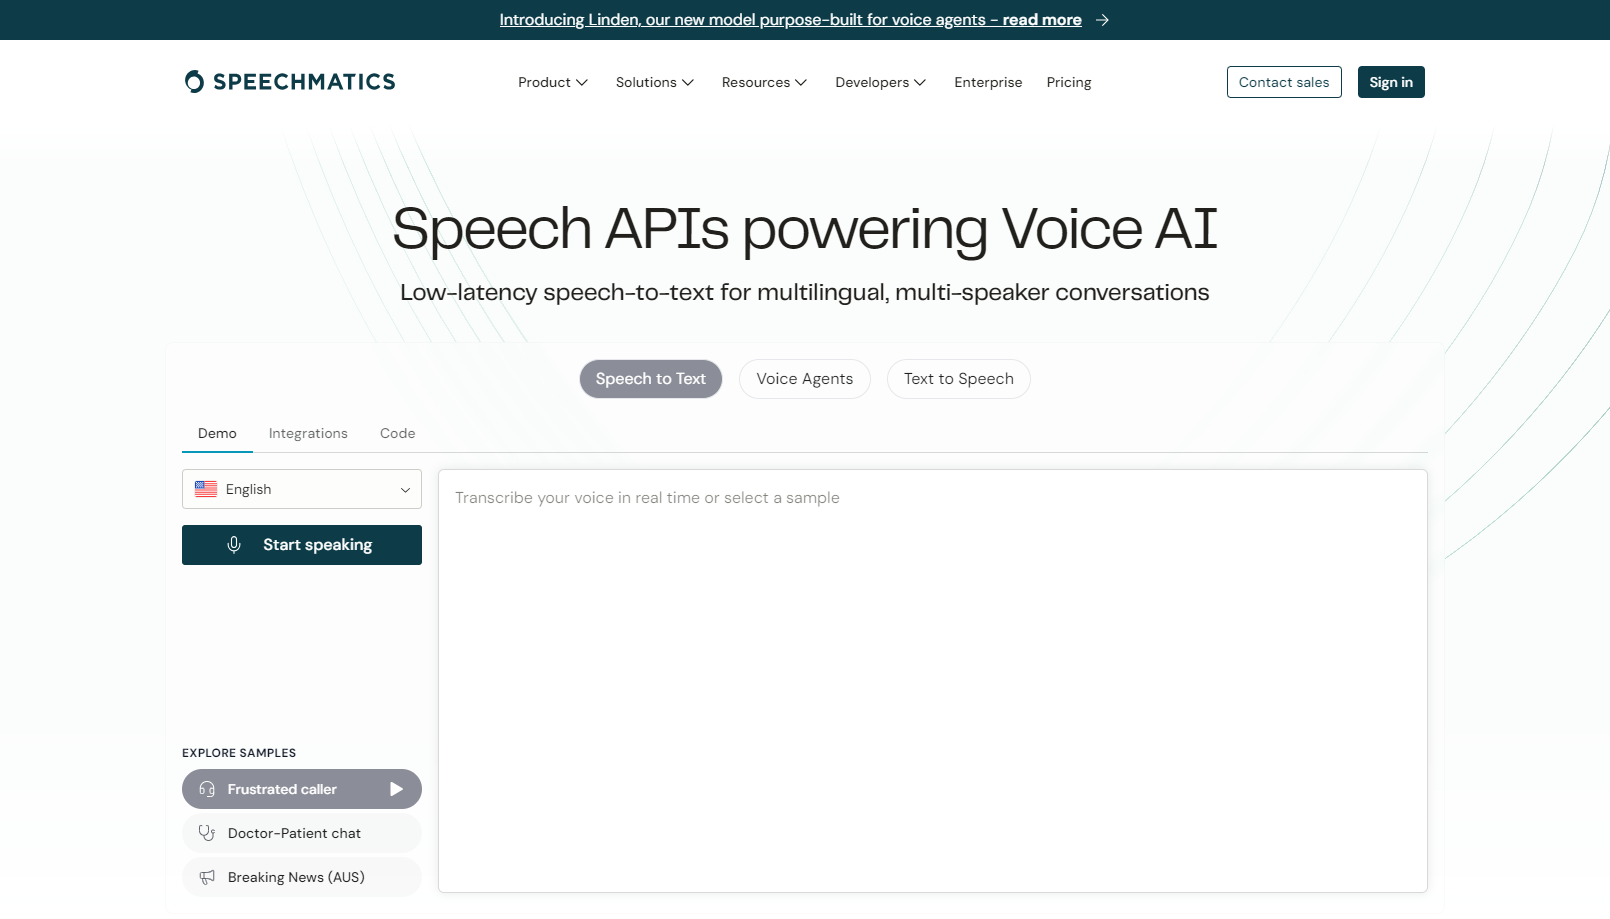Screen dimensions: 1610x919
Task: Click the transcription text area
Action: pyautogui.click(x=933, y=681)
